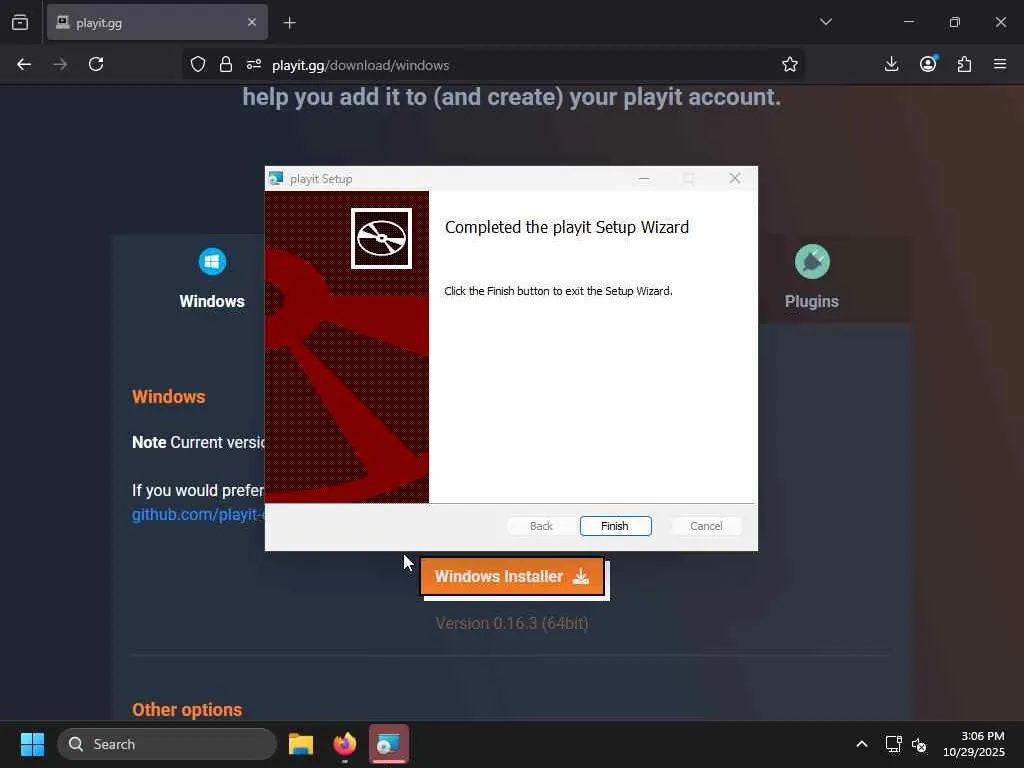Open the Firefox hamburger application menu

pyautogui.click(x=1000, y=64)
